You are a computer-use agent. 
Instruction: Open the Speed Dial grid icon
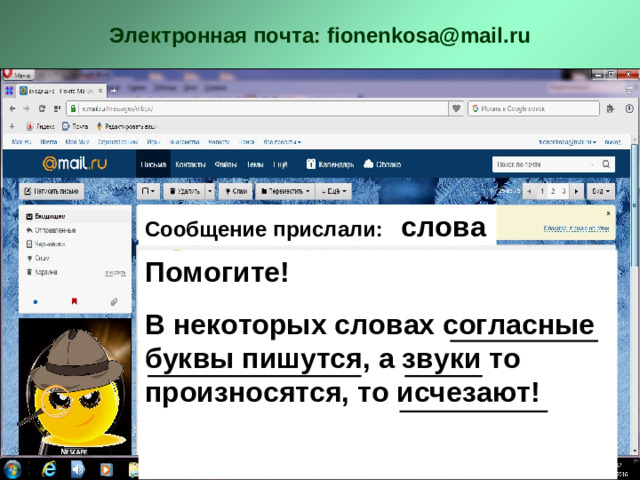click(9, 91)
